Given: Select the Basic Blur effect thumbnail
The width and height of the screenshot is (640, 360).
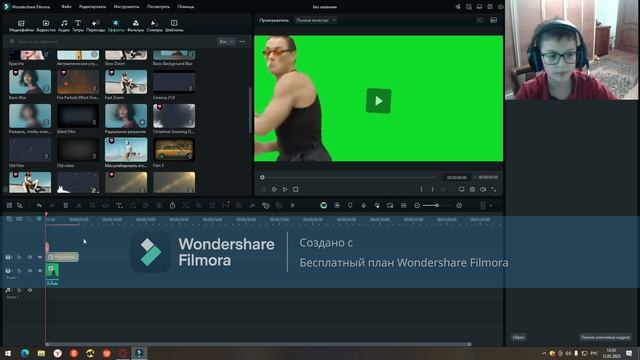Looking at the screenshot, I should (30, 82).
